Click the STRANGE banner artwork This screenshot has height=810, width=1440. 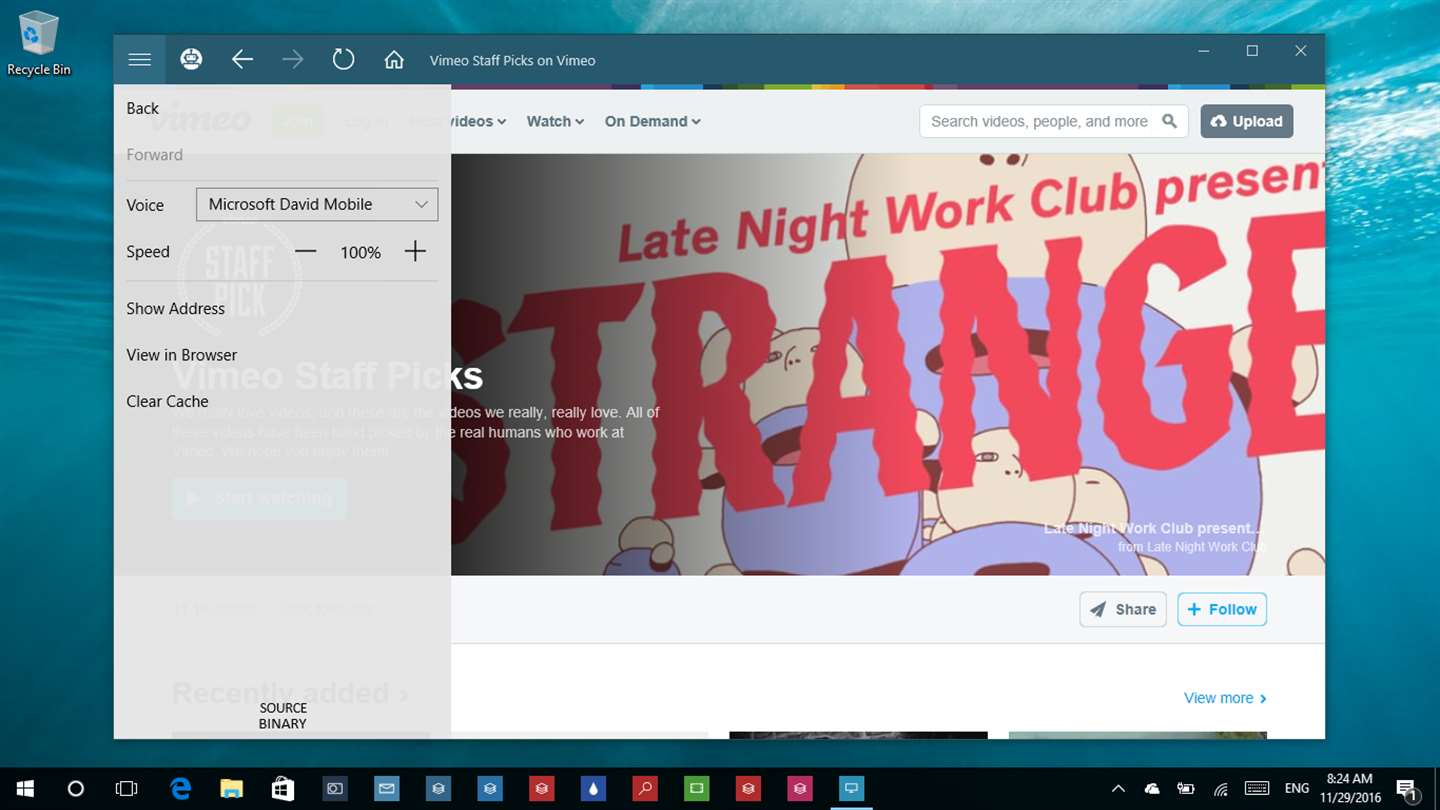(x=888, y=364)
